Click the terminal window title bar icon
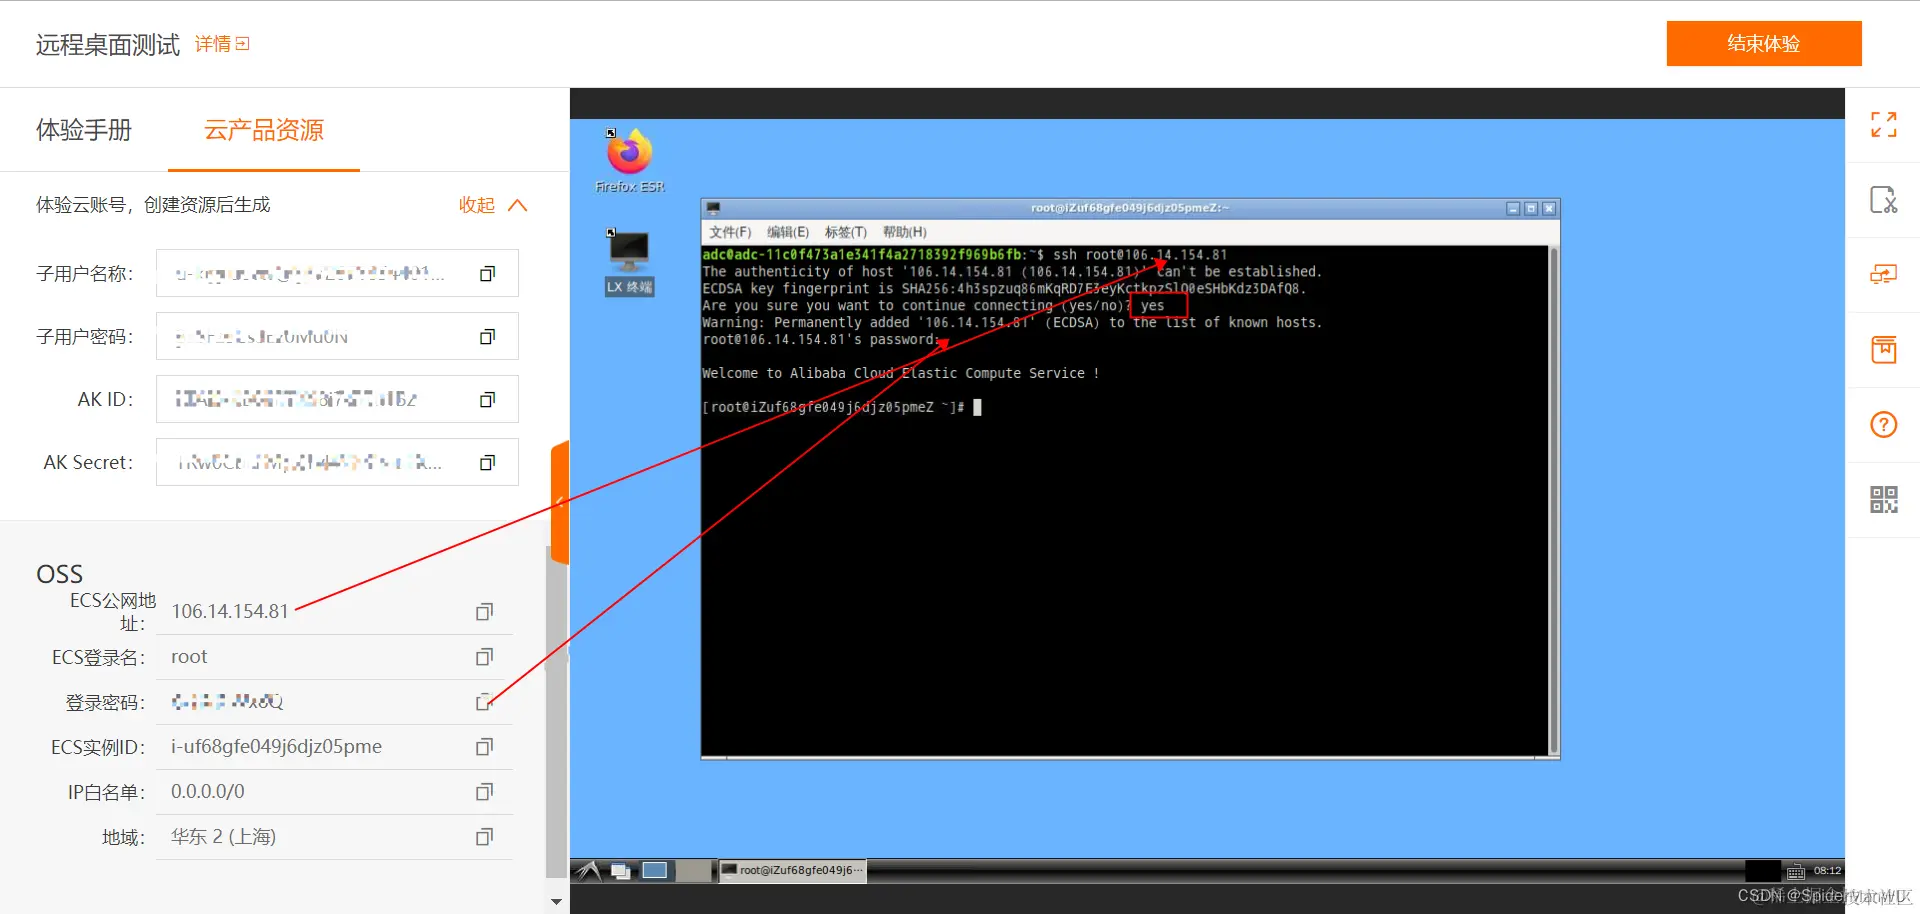The image size is (1920, 914). coord(713,208)
